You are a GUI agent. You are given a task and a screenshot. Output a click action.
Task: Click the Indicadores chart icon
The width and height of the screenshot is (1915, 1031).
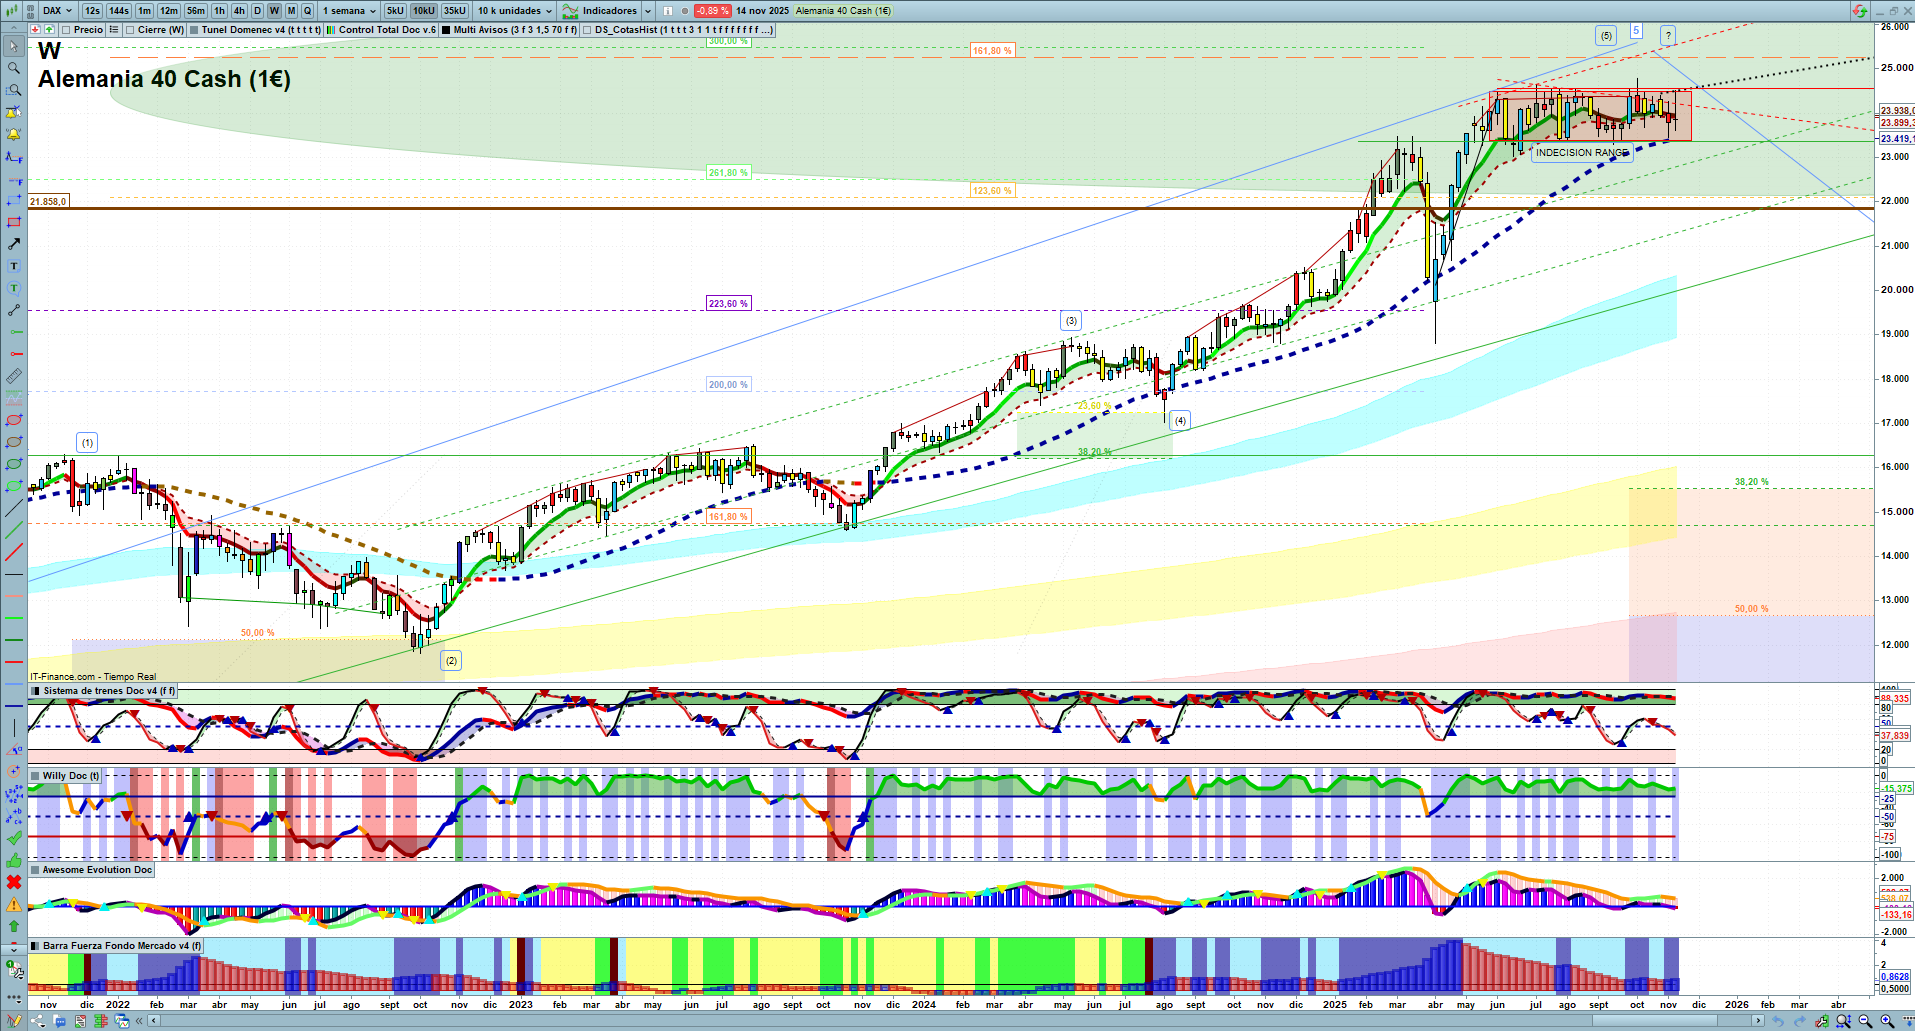570,11
